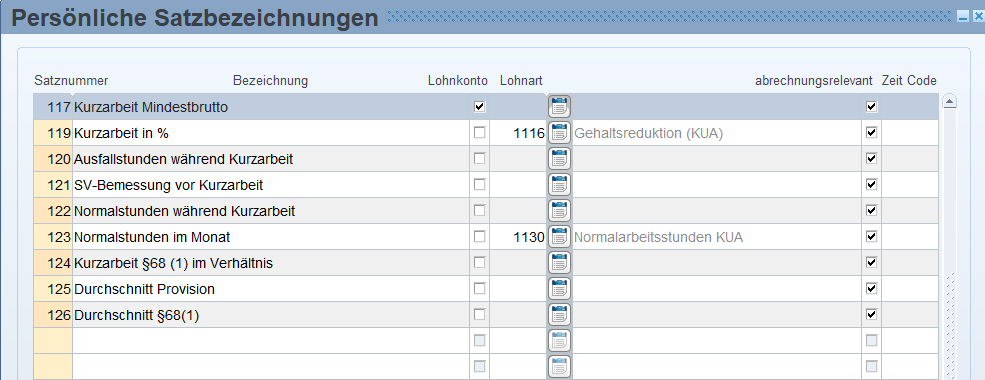
Task: Click the first empty Bezeichnung row
Action: (271, 340)
